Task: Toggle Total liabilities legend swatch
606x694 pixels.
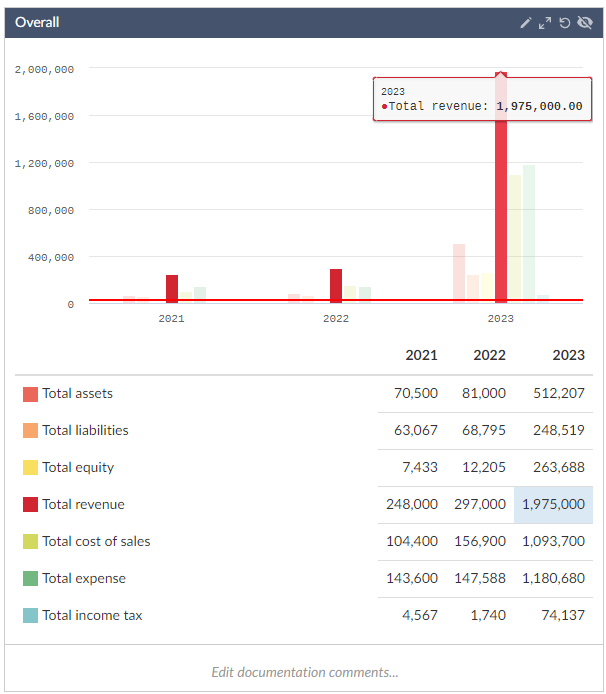Action: pyautogui.click(x=30, y=431)
